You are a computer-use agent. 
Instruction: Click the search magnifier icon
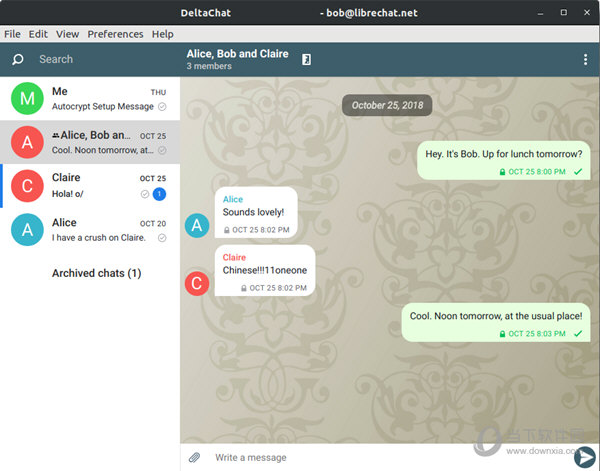pyautogui.click(x=18, y=59)
